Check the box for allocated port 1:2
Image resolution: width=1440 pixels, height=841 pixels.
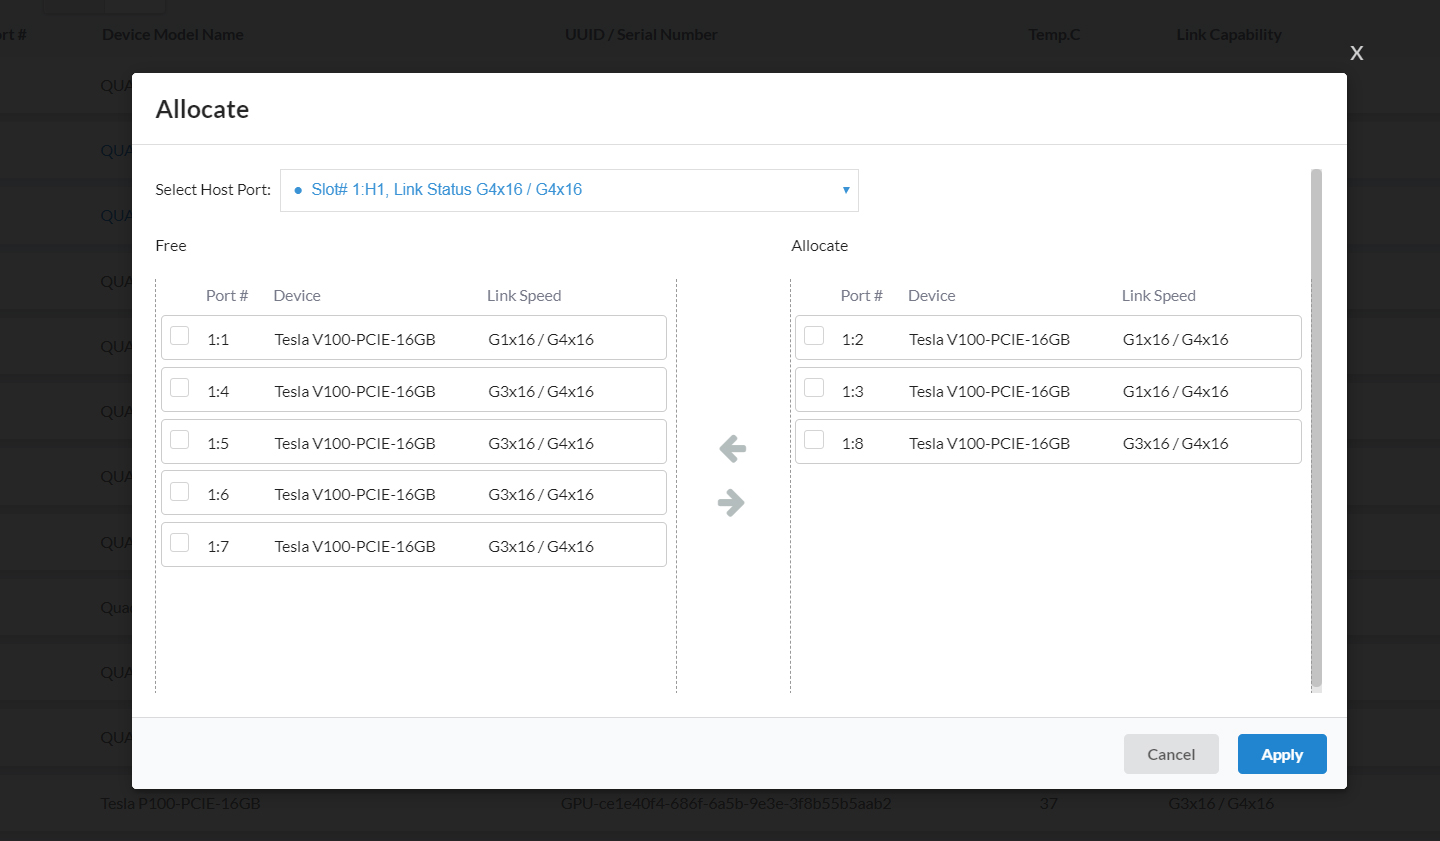[x=814, y=336]
